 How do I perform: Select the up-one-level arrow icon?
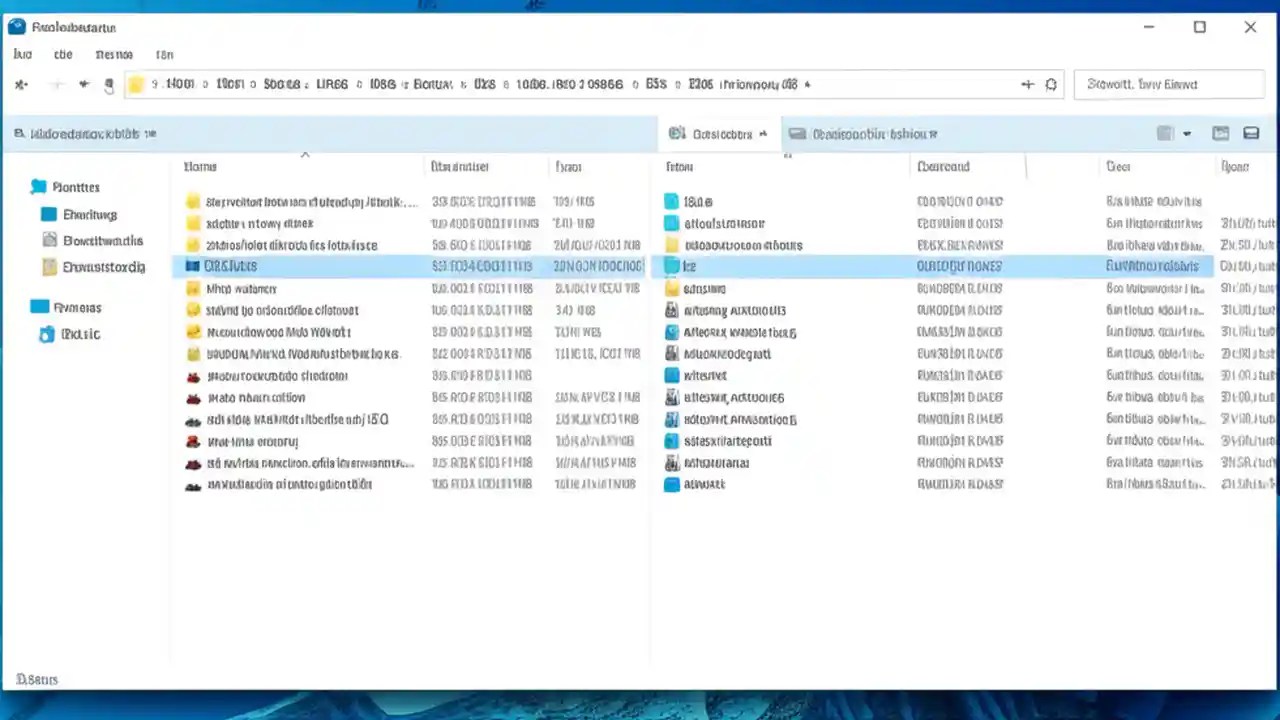[x=84, y=84]
